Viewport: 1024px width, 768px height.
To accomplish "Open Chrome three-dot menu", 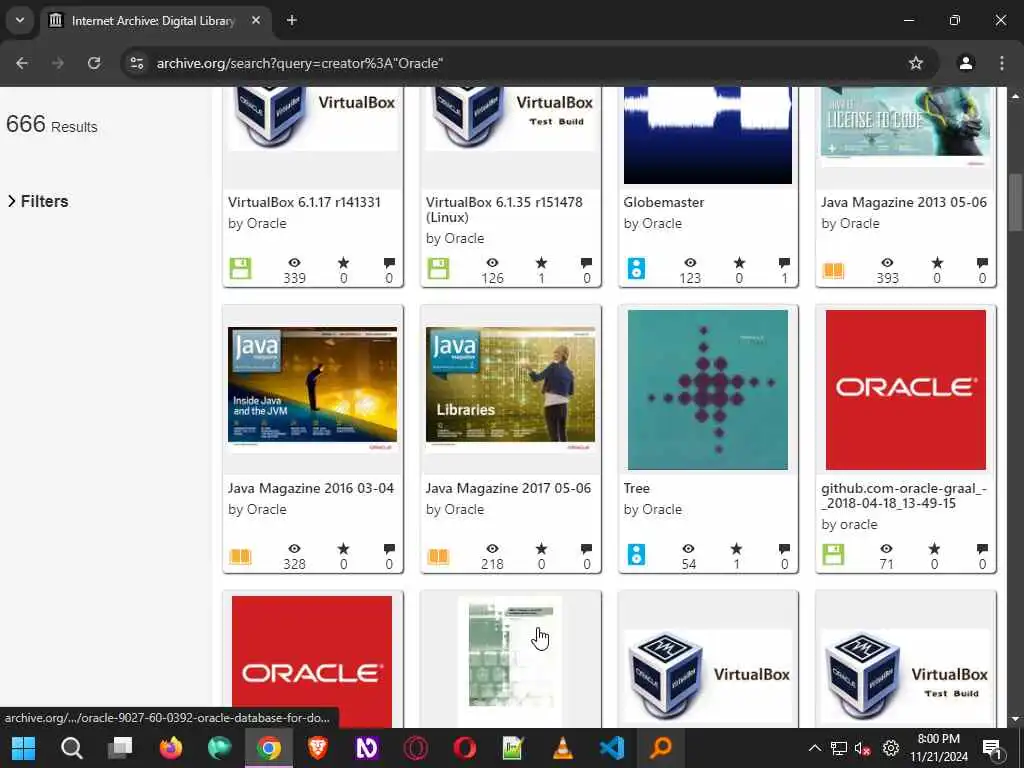I will [1001, 63].
